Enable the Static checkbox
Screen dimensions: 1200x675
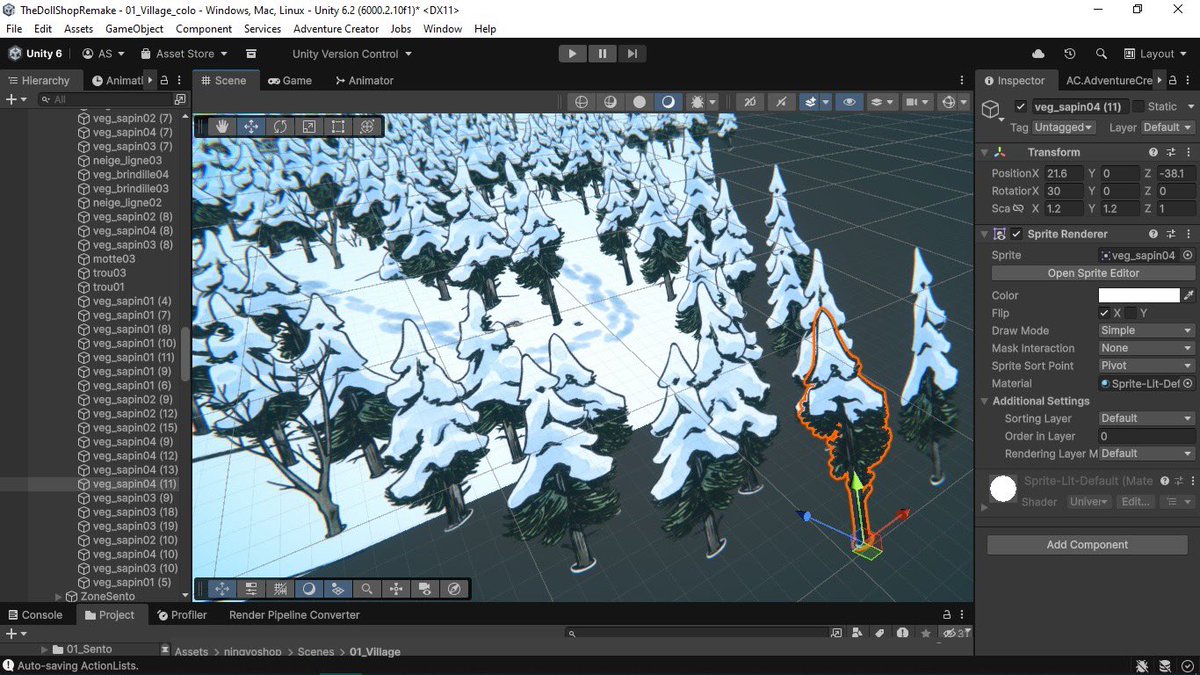pos(1138,106)
